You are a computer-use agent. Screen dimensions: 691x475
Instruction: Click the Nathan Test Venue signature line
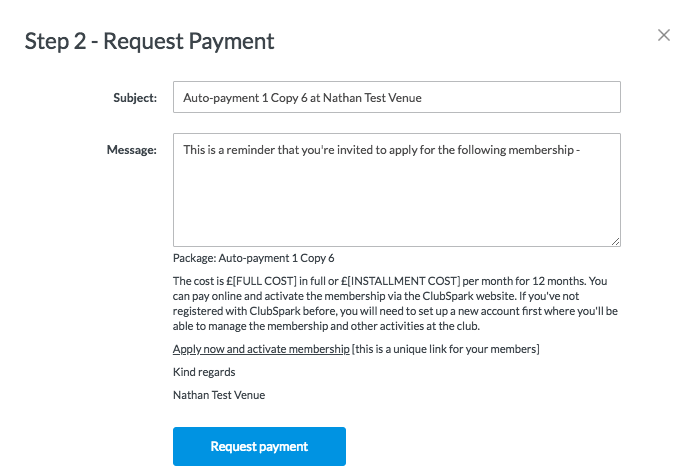pyautogui.click(x=218, y=394)
